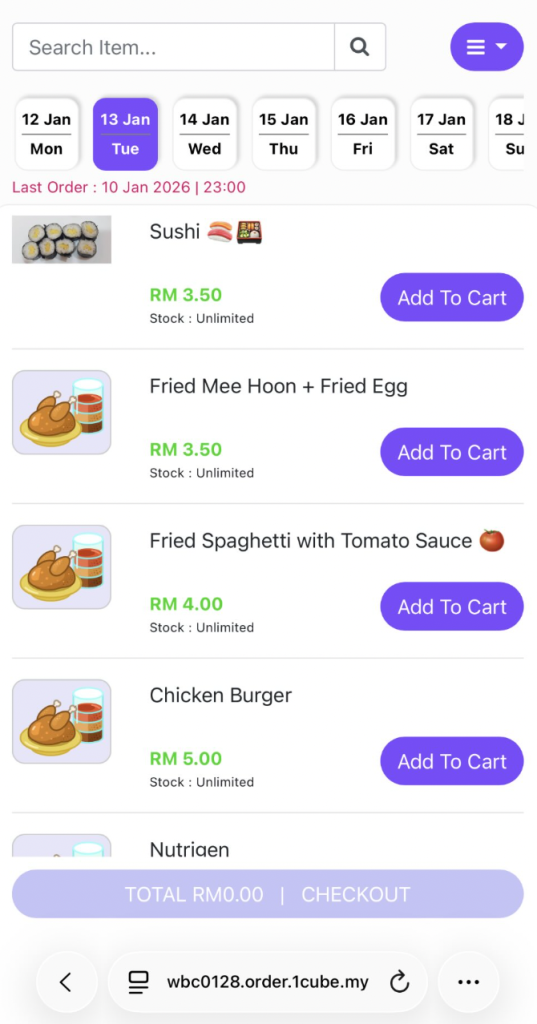Open the purple hamburger menu dropdown
This screenshot has height=1024, width=537.
(x=487, y=47)
